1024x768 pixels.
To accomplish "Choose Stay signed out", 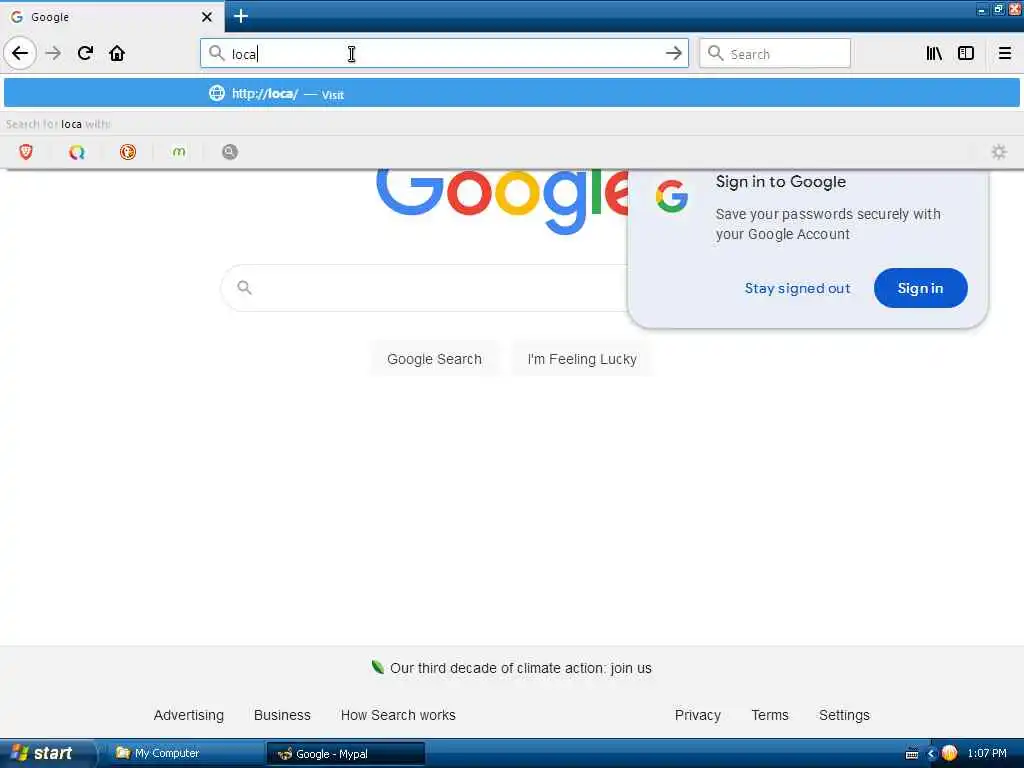I will 797,288.
